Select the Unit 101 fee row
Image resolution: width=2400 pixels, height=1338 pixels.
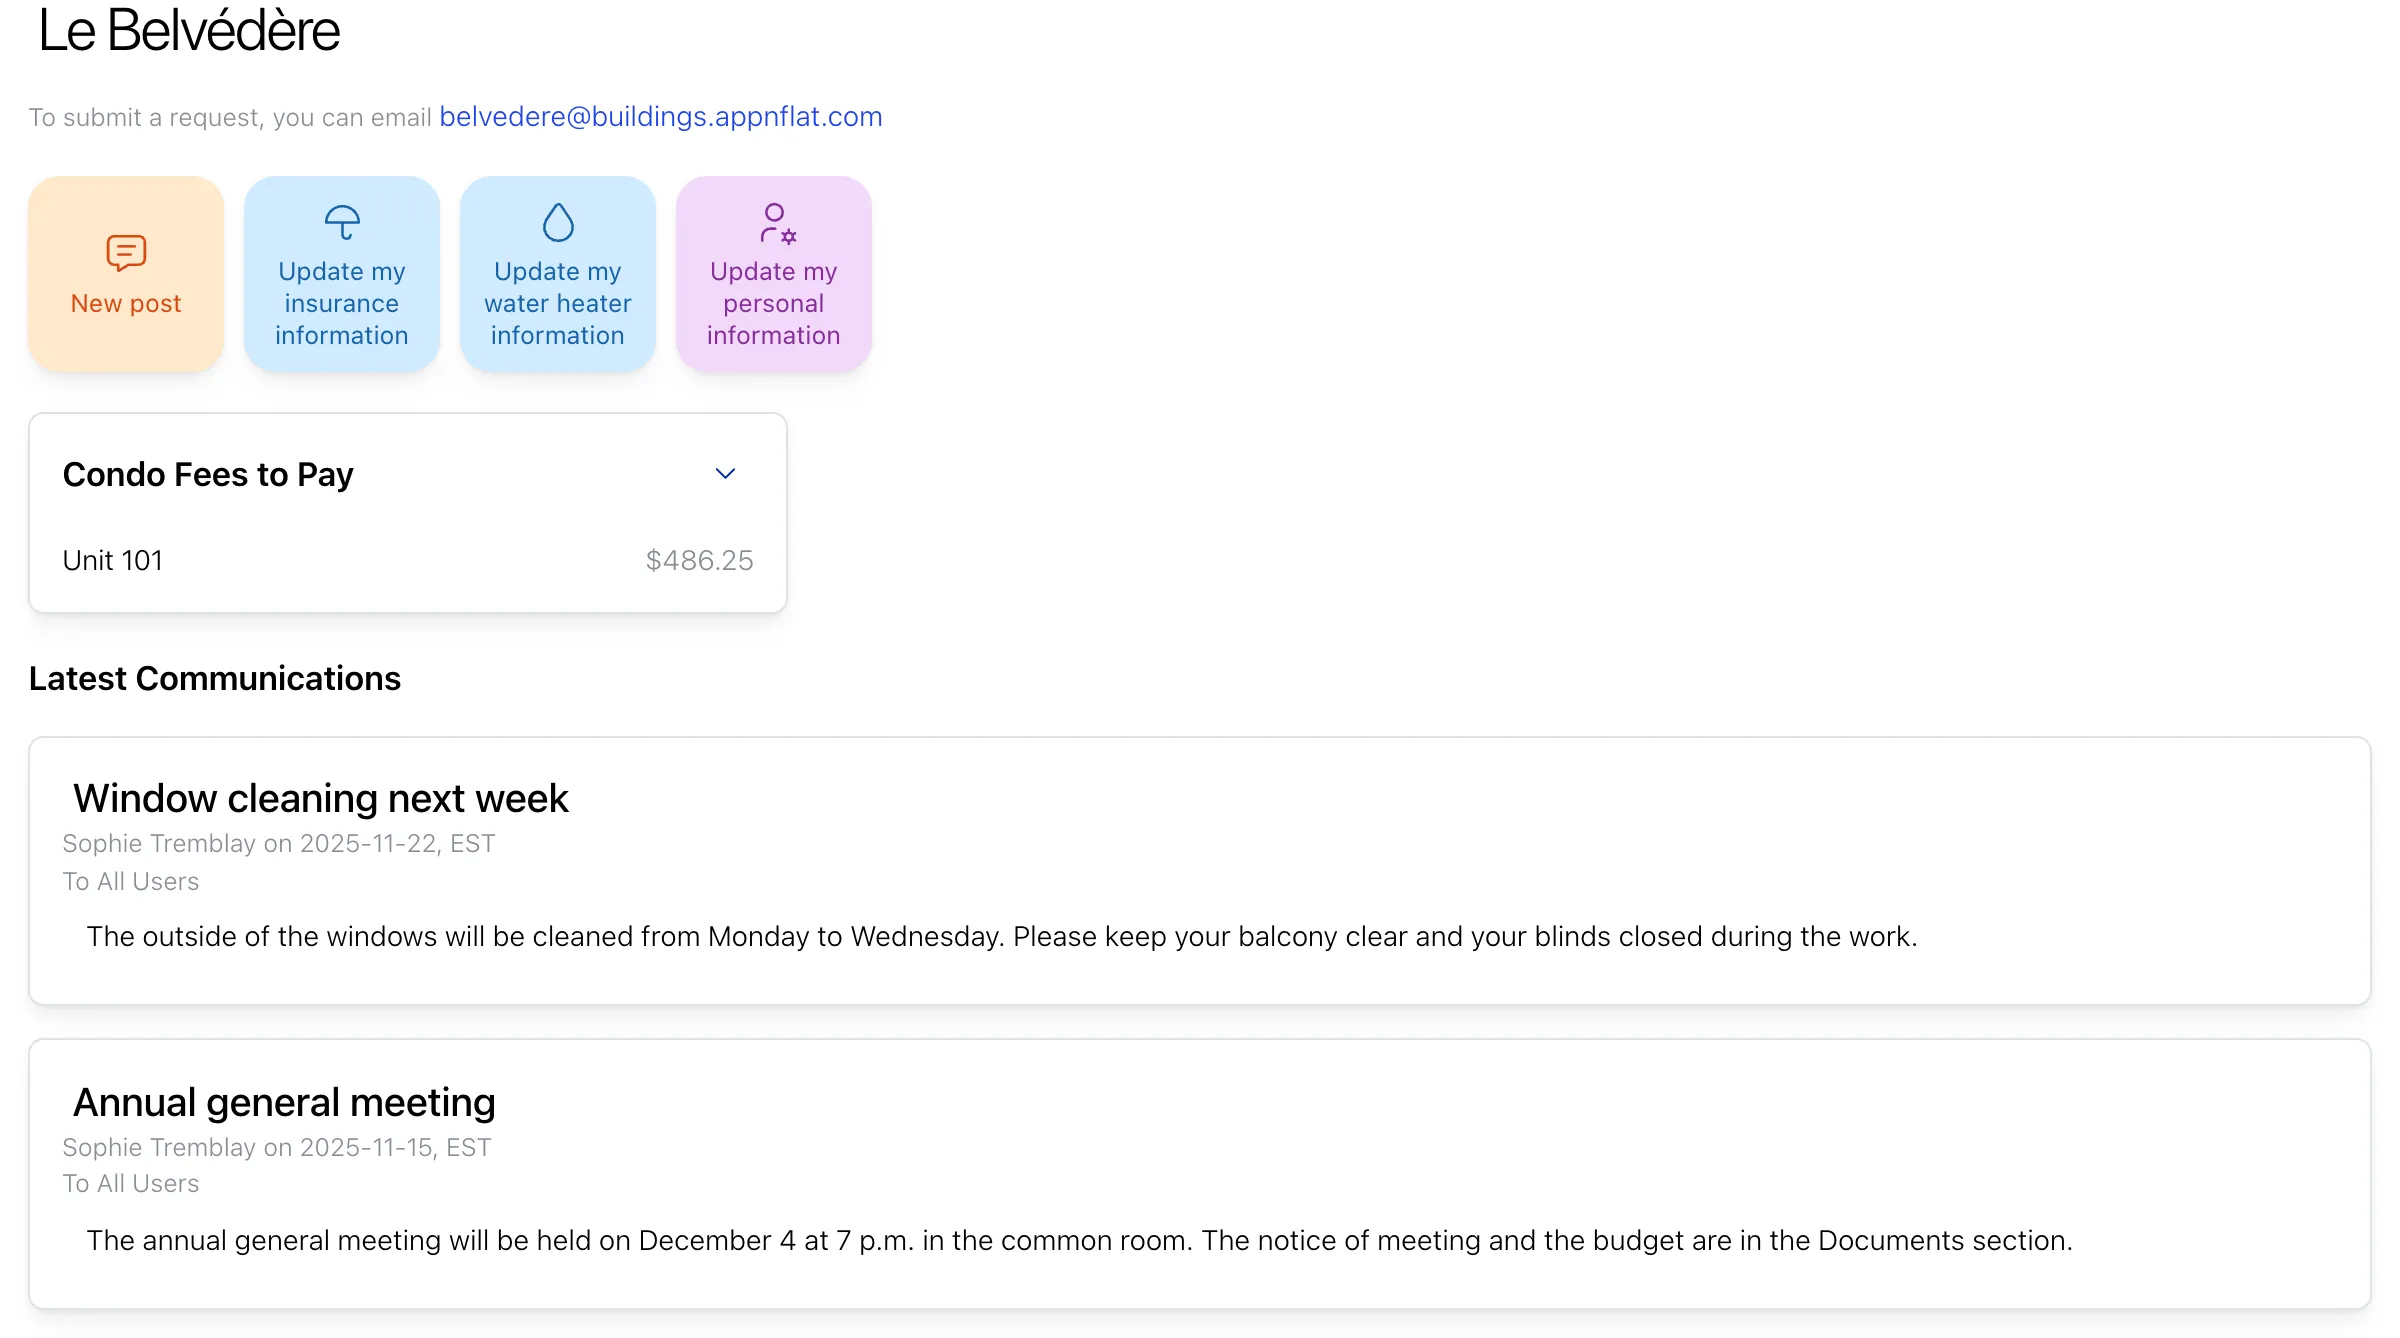pos(408,560)
